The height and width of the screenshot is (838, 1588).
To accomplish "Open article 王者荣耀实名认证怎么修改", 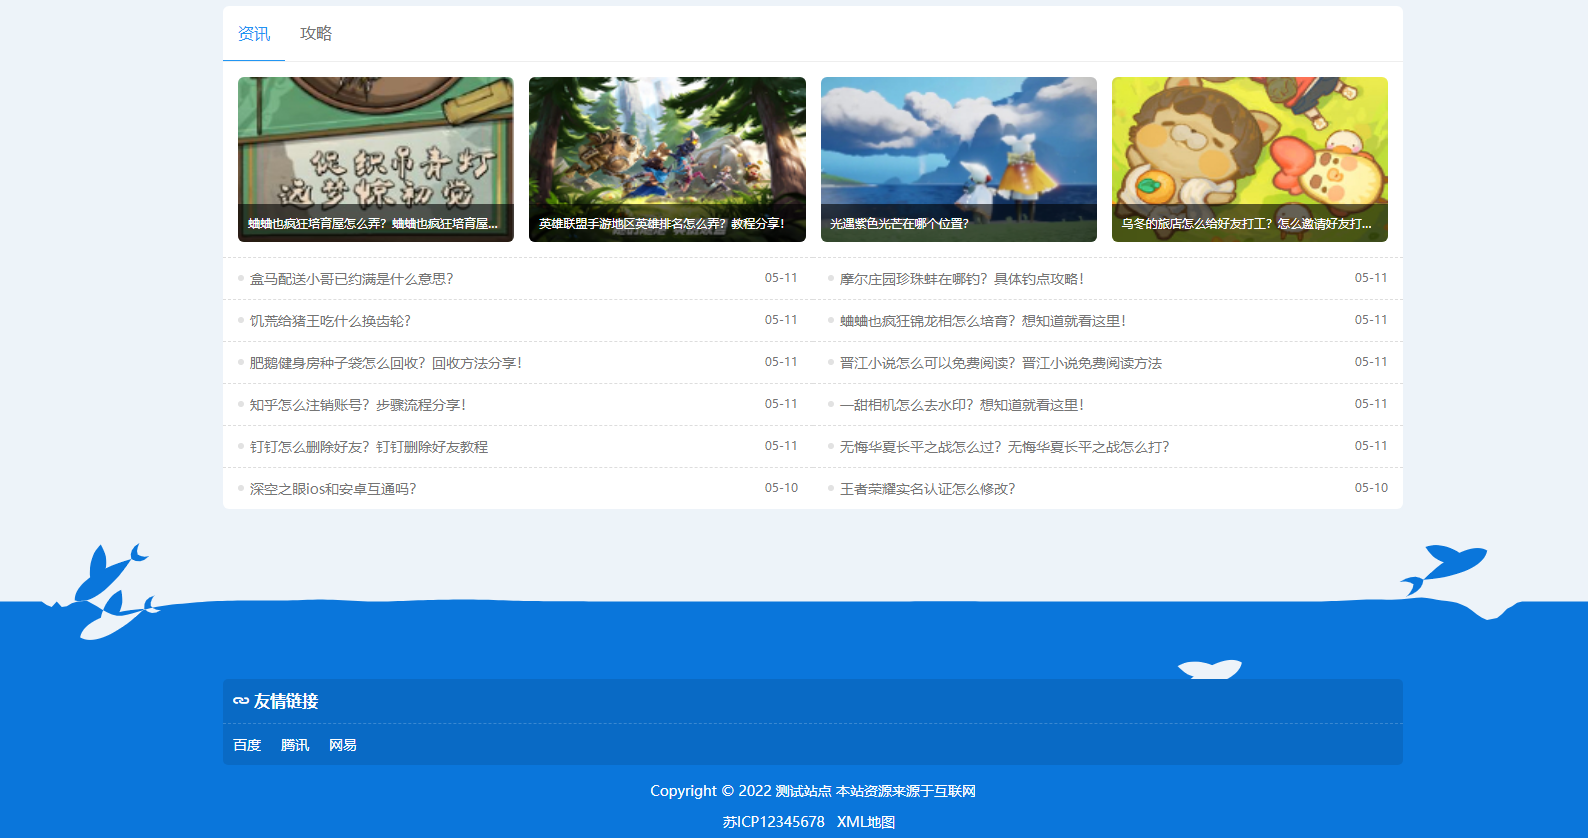I will 928,489.
